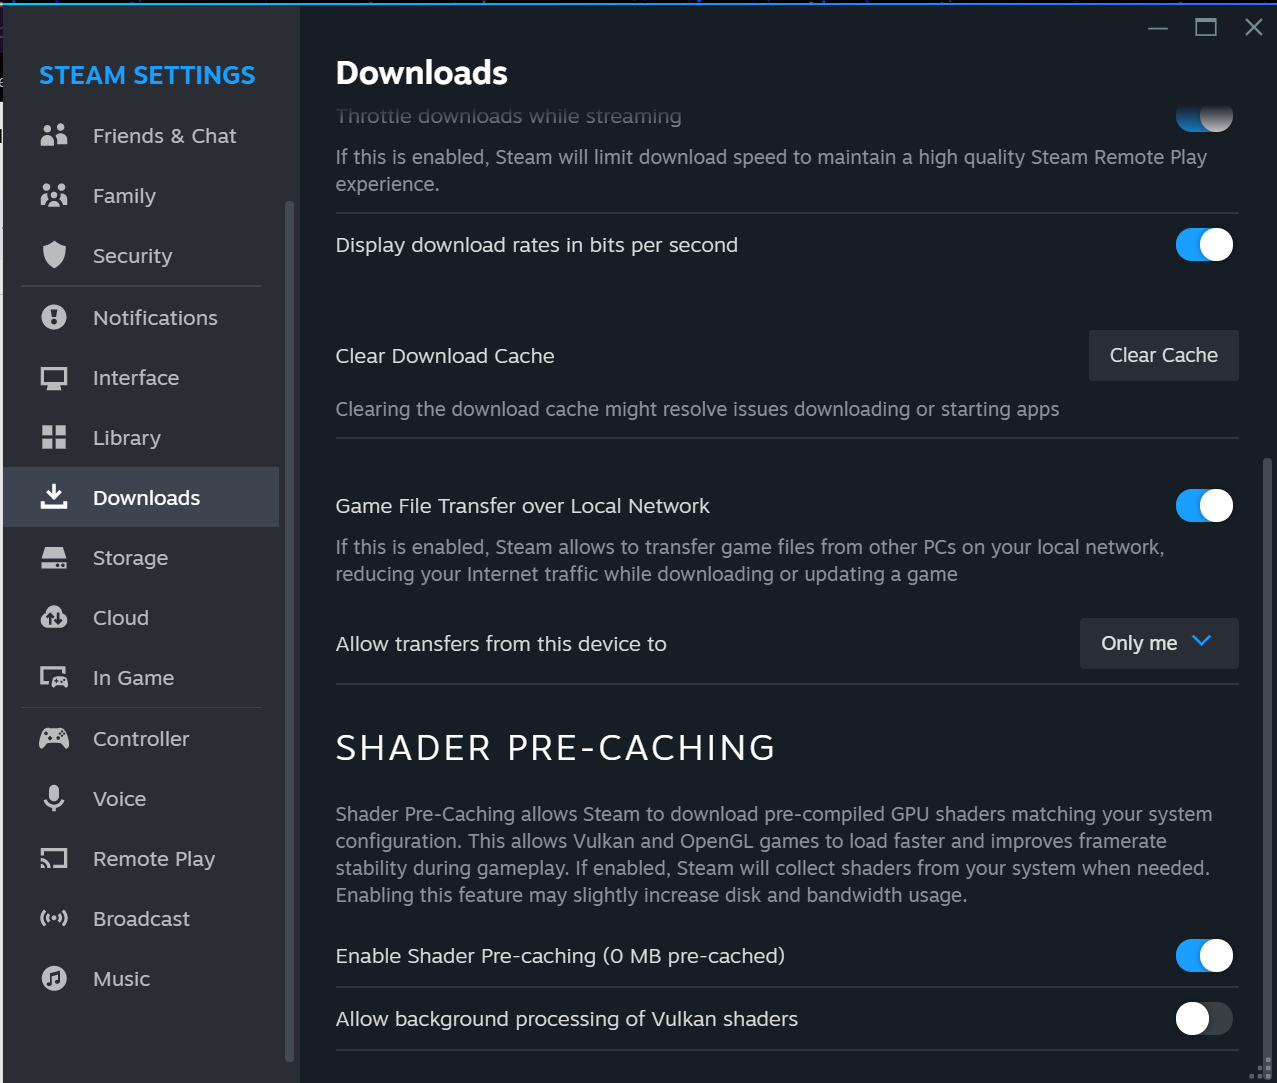This screenshot has height=1083, width=1277.
Task: Disable display download rates in bits toggle
Action: (x=1204, y=245)
